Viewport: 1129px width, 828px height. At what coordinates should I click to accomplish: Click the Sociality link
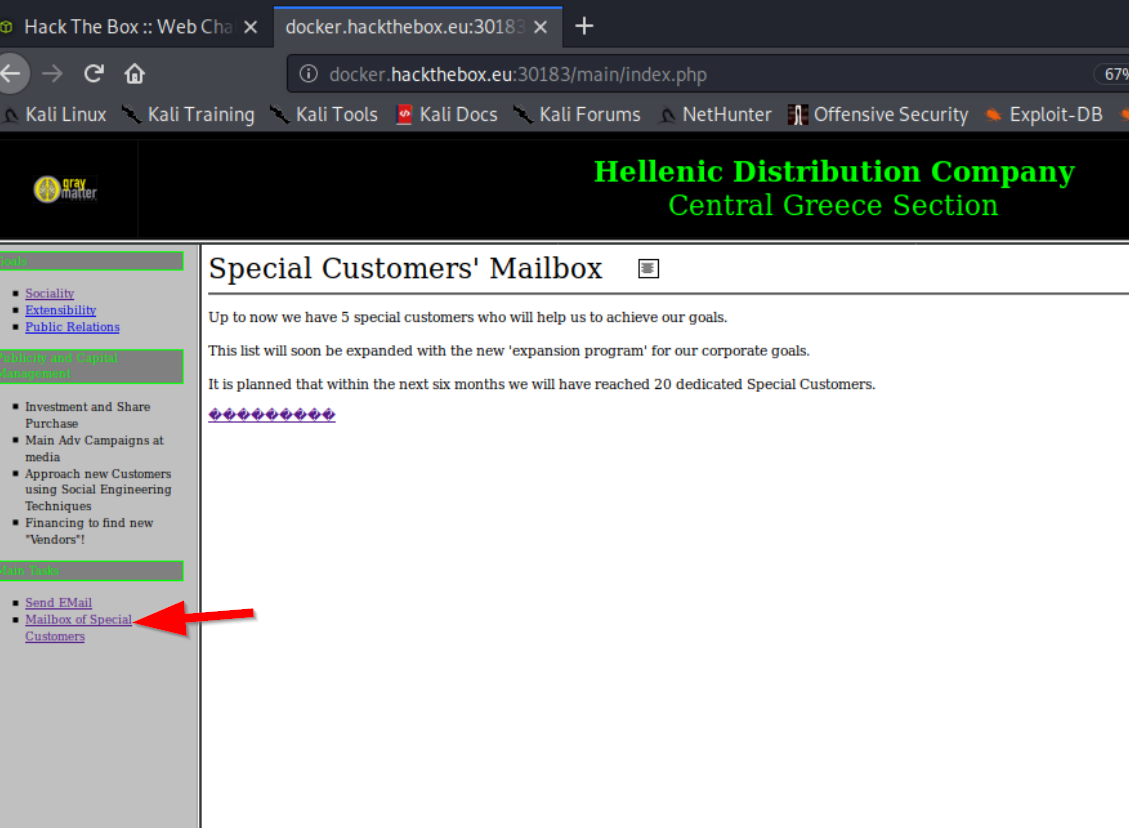tap(50, 293)
